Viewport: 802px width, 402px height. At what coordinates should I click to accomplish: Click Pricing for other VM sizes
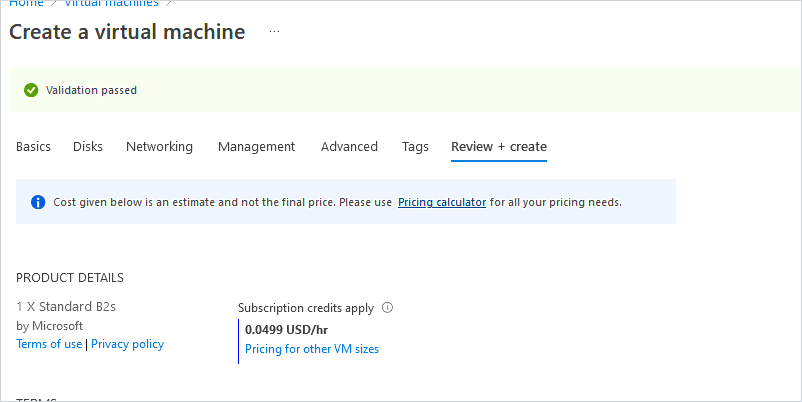(x=312, y=349)
